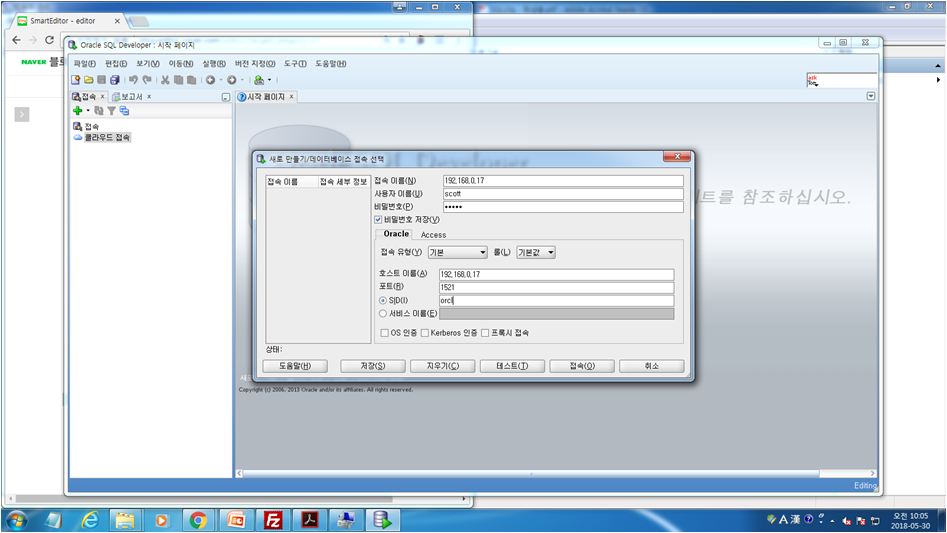The width and height of the screenshot is (947, 533).
Task: Switch to the Access tab
Action: point(433,235)
